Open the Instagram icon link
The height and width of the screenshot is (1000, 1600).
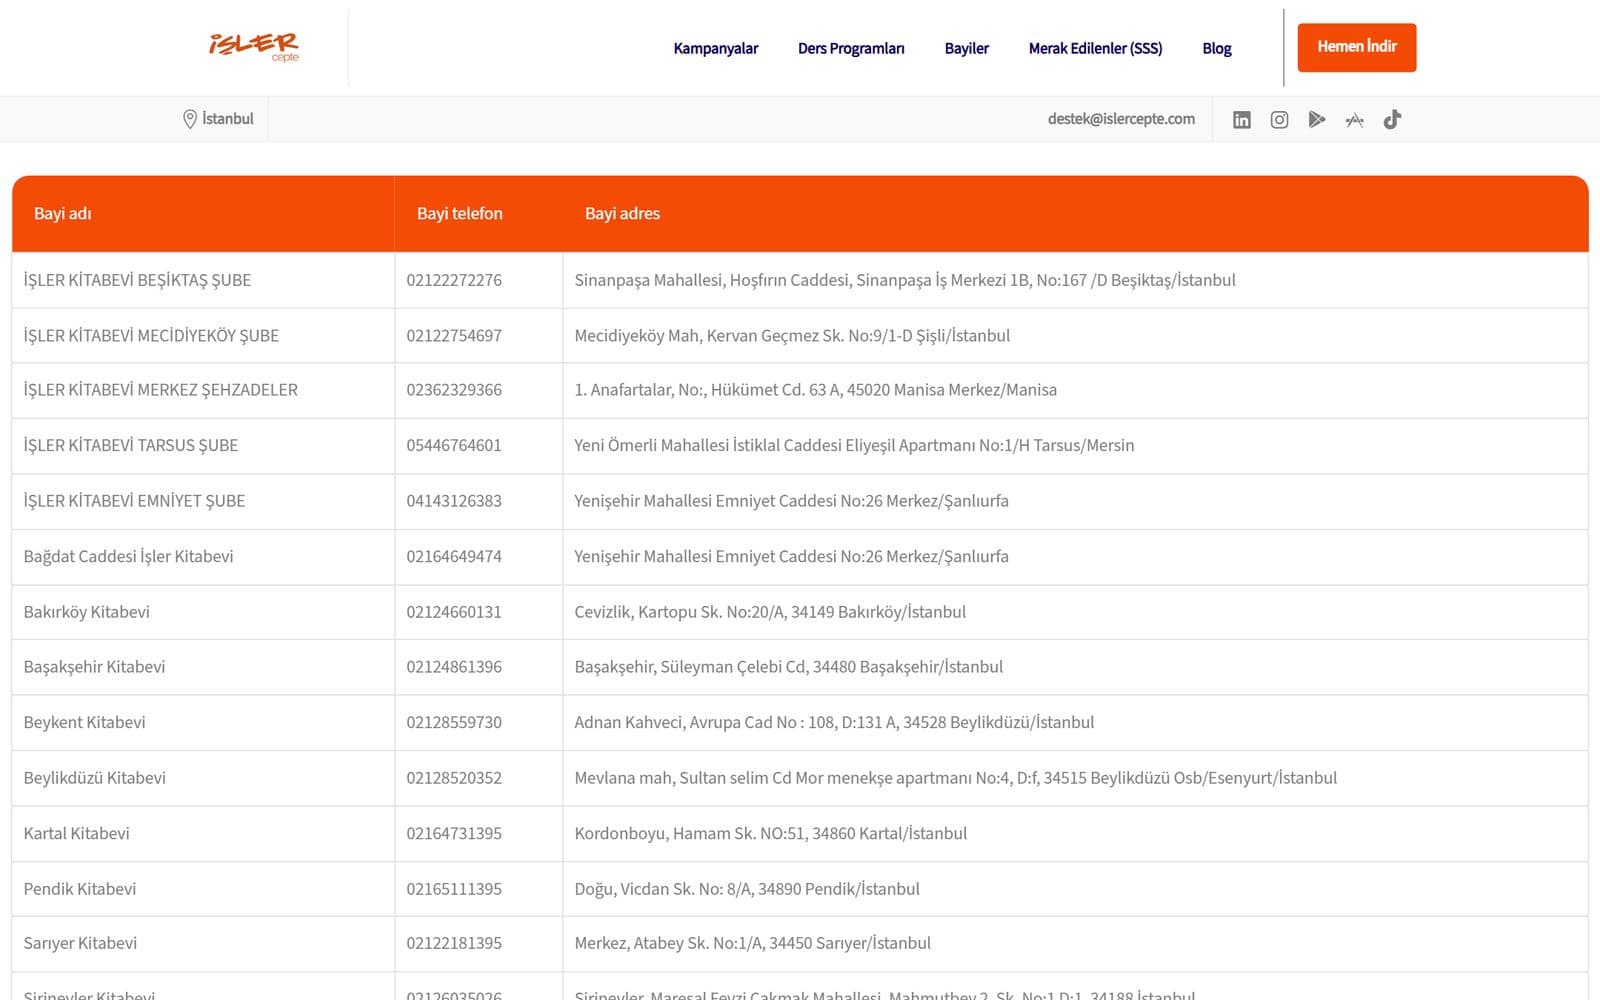[x=1279, y=120]
